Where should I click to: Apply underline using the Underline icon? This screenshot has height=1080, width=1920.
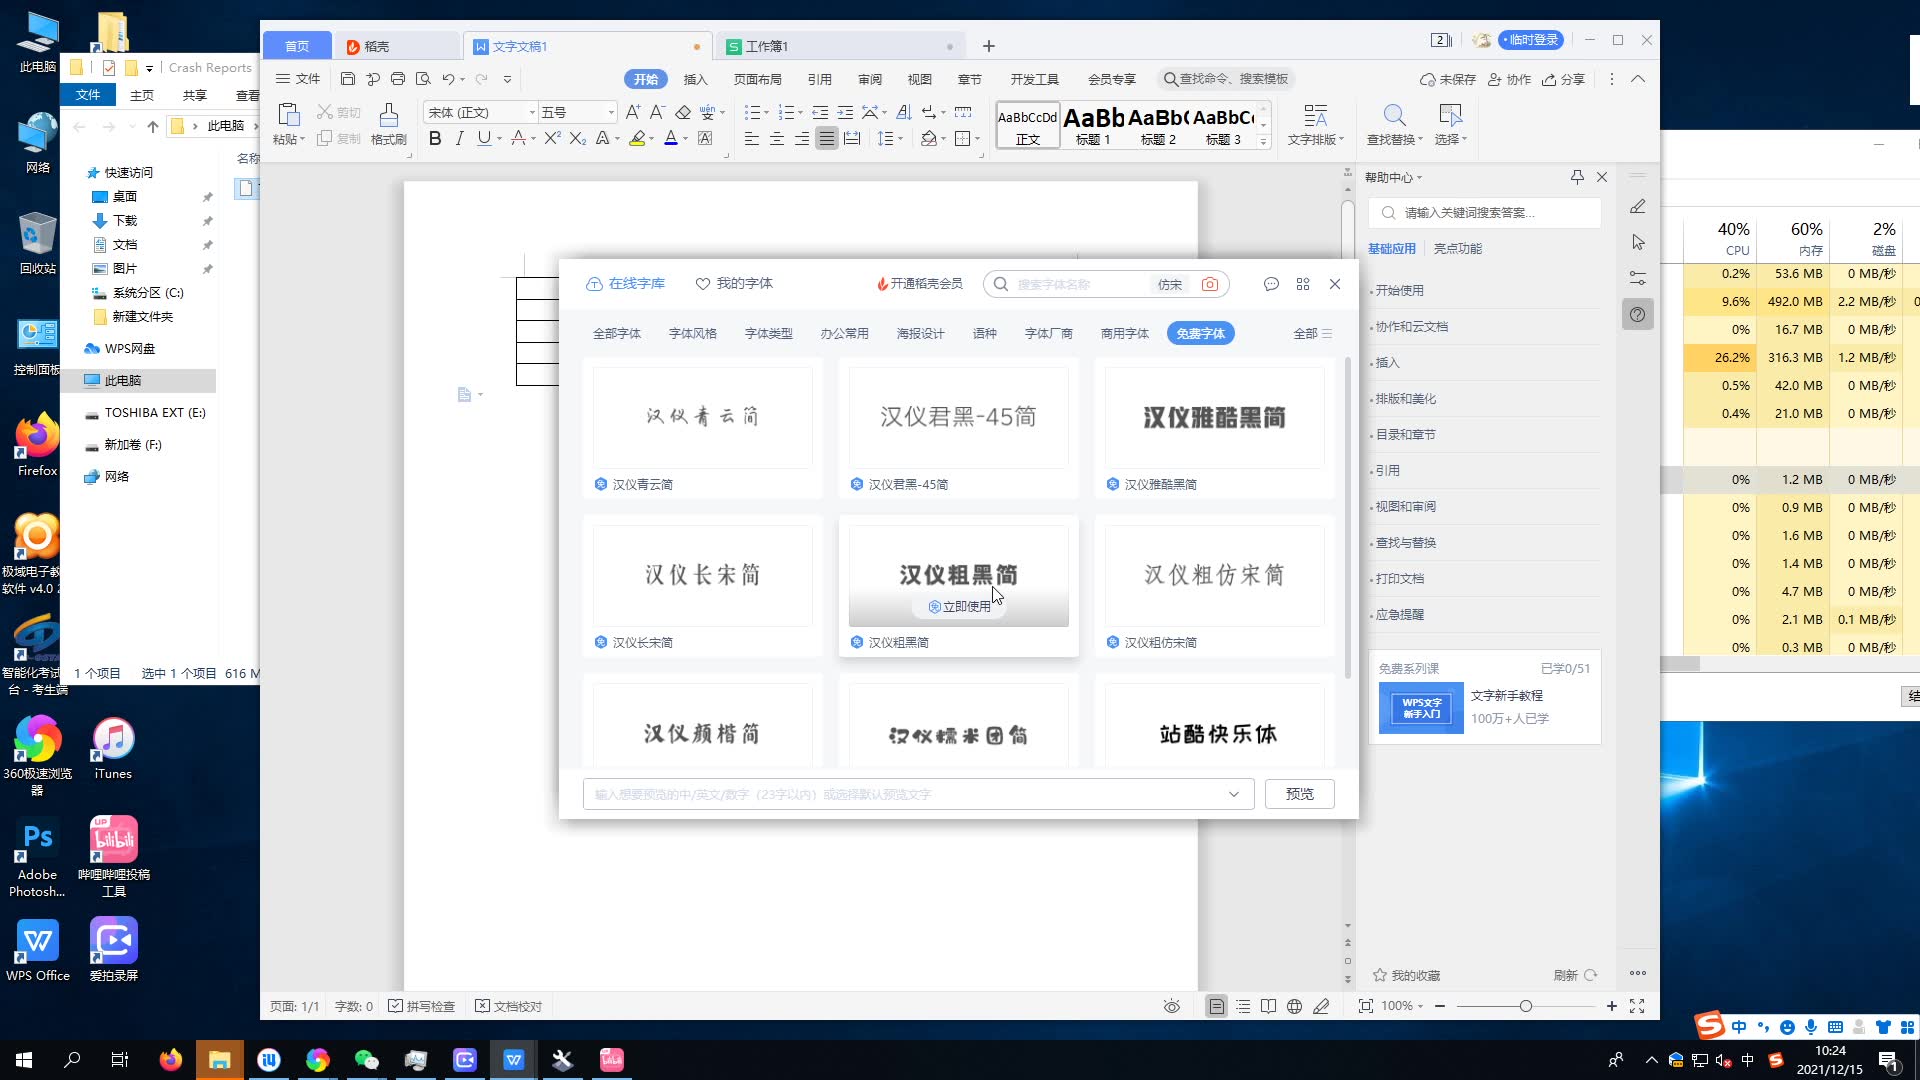point(483,138)
